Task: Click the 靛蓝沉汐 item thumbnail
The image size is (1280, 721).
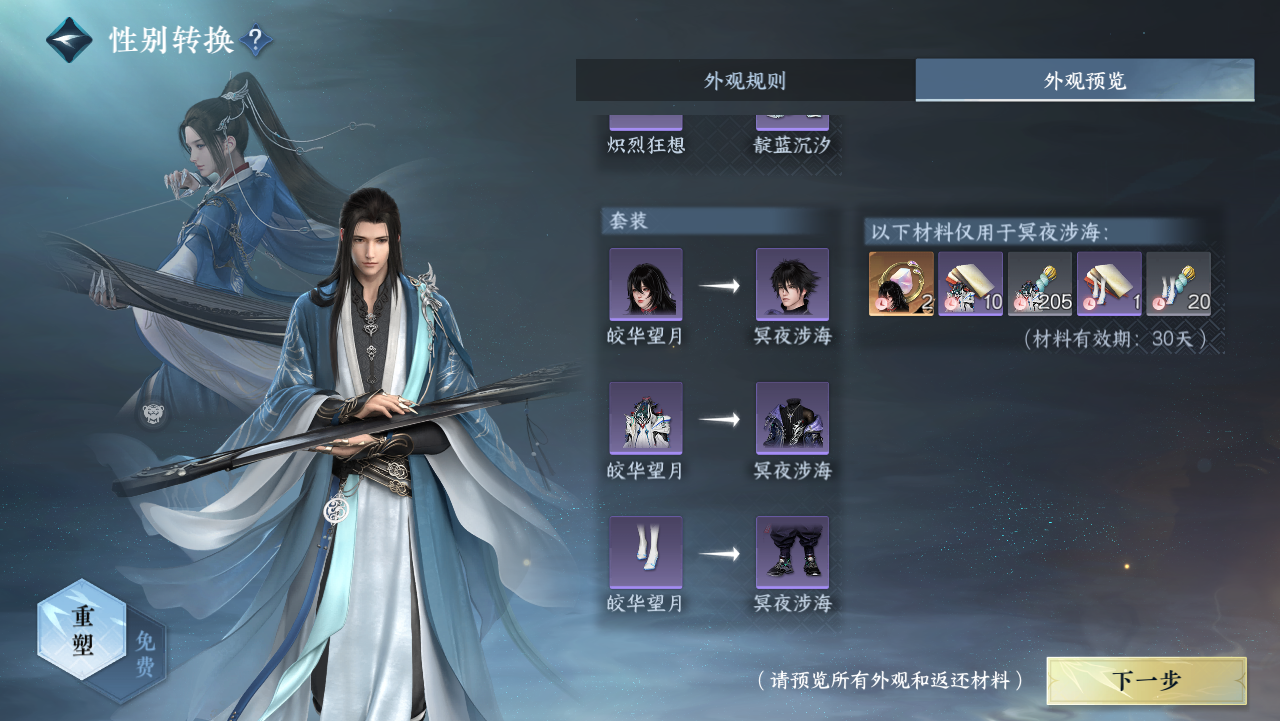Action: tap(792, 122)
